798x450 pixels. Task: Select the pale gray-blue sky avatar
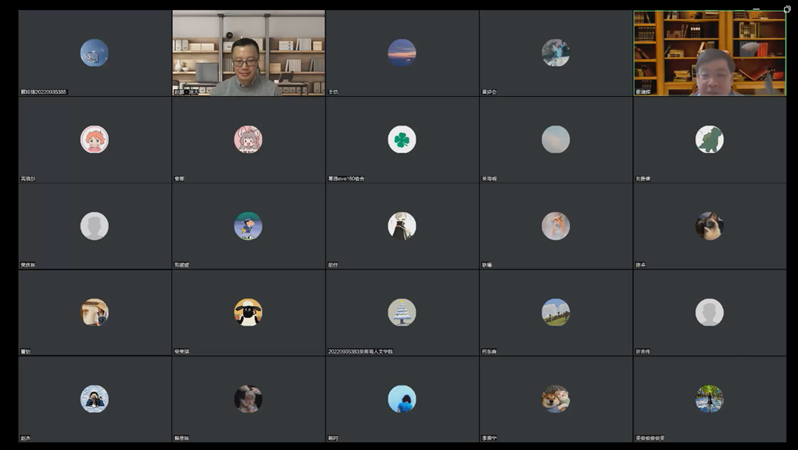(x=556, y=140)
